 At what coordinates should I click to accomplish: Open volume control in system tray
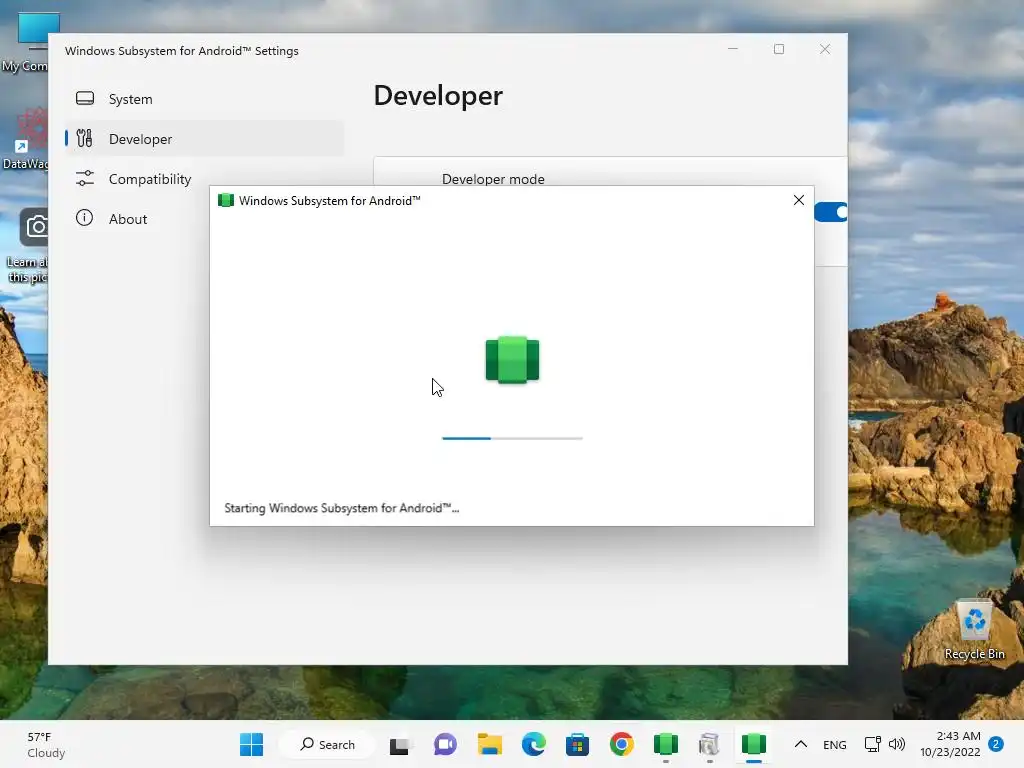(897, 744)
